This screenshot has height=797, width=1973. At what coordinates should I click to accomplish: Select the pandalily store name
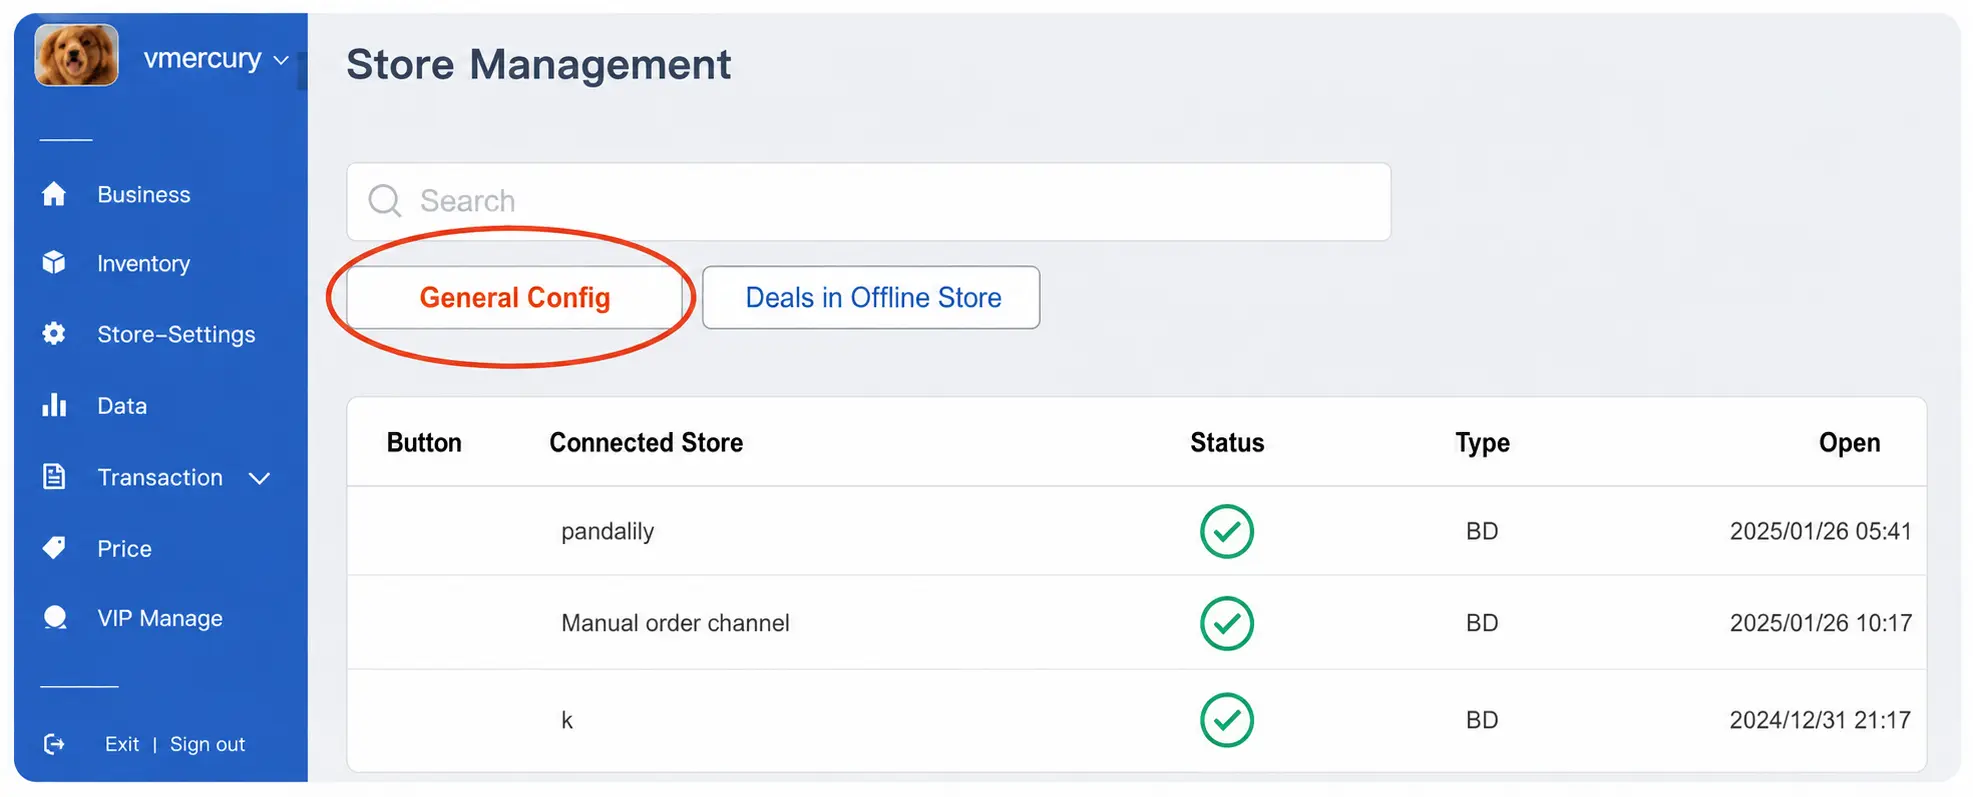click(x=607, y=531)
